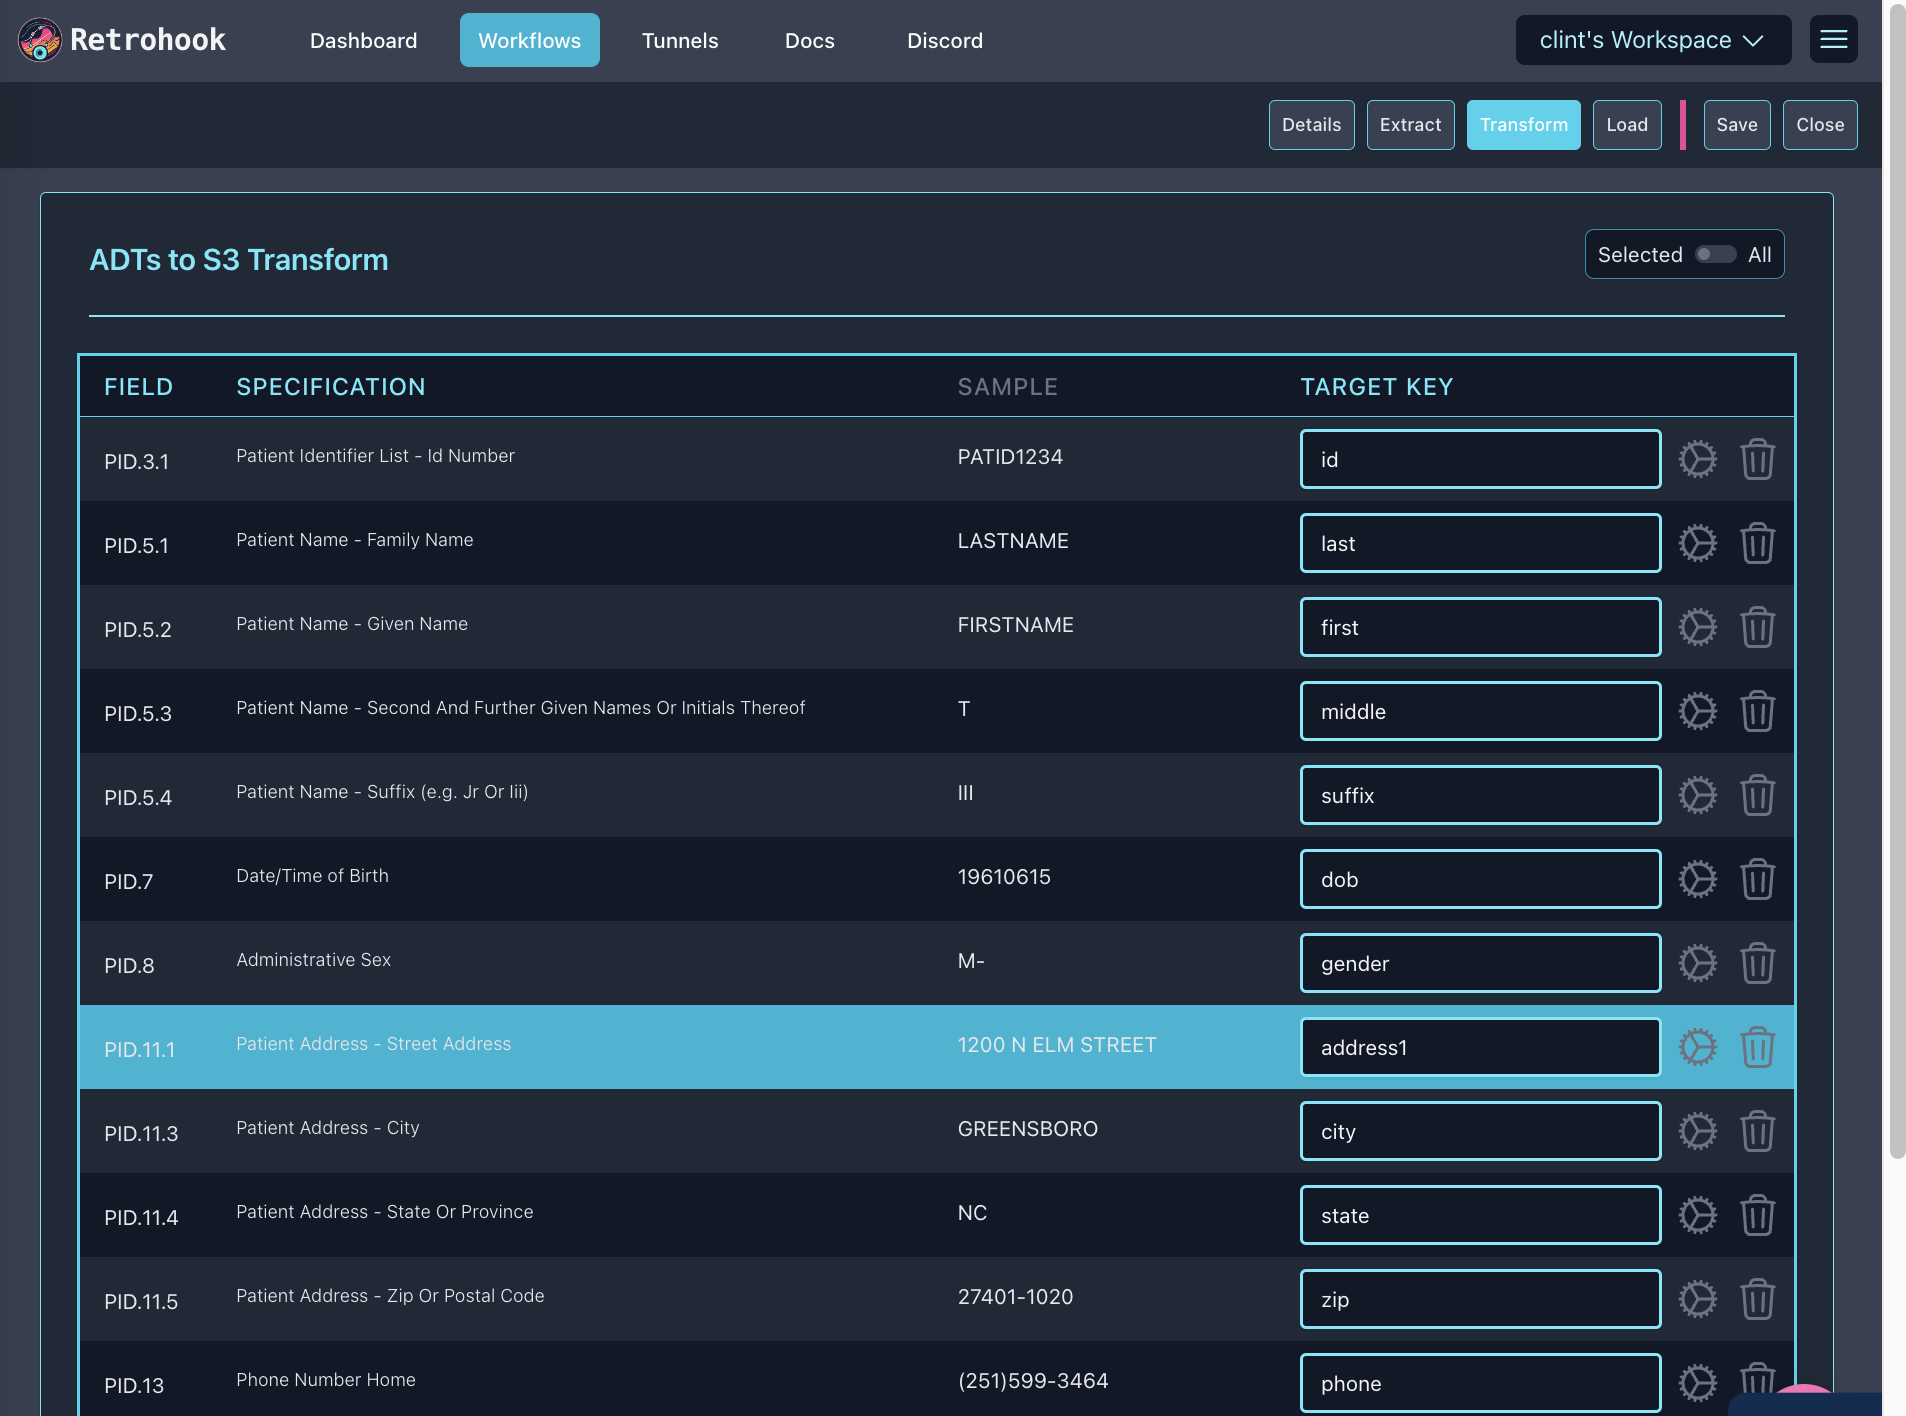Open settings gear for PID.5.1 last row

point(1697,543)
